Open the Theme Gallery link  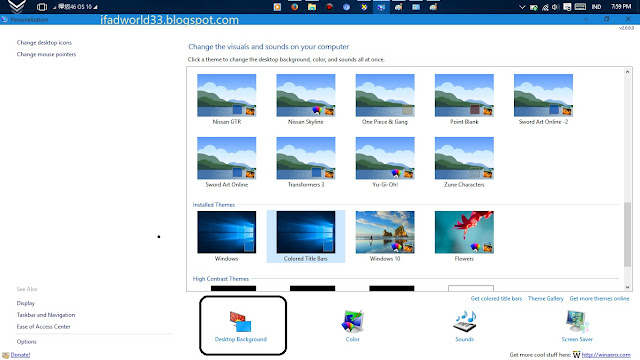pyautogui.click(x=546, y=299)
